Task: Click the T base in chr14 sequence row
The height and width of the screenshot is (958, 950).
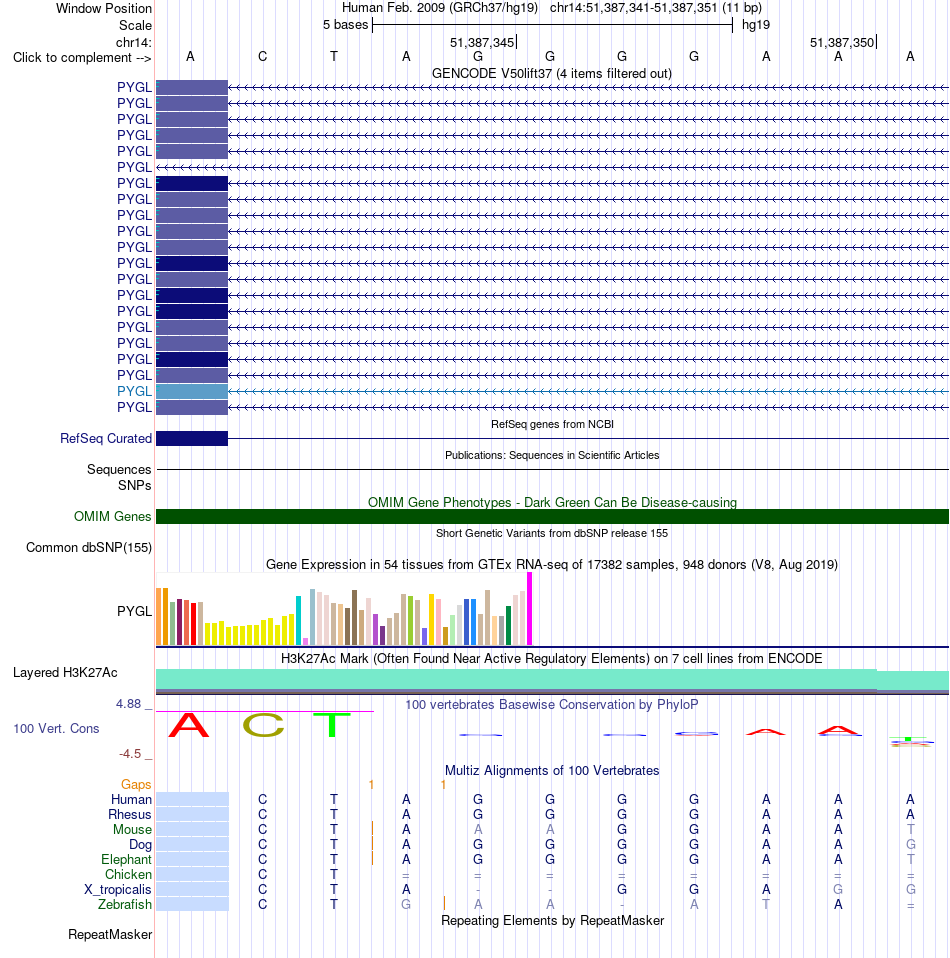Action: [334, 57]
